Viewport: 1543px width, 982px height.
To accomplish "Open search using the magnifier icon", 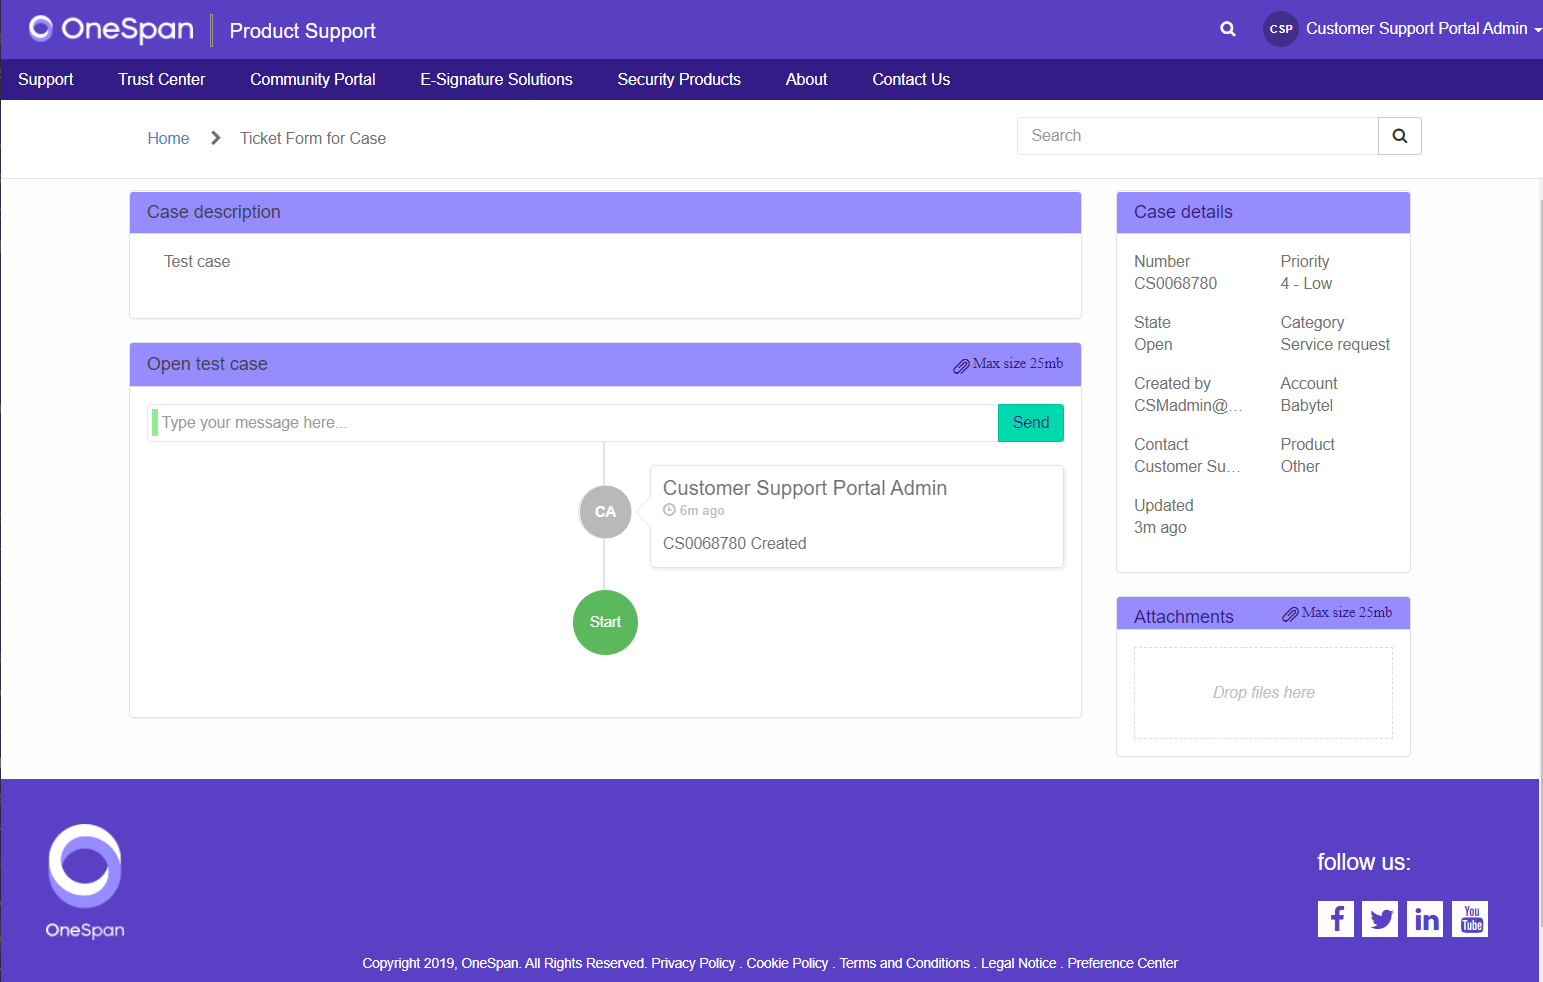I will 1227,29.
